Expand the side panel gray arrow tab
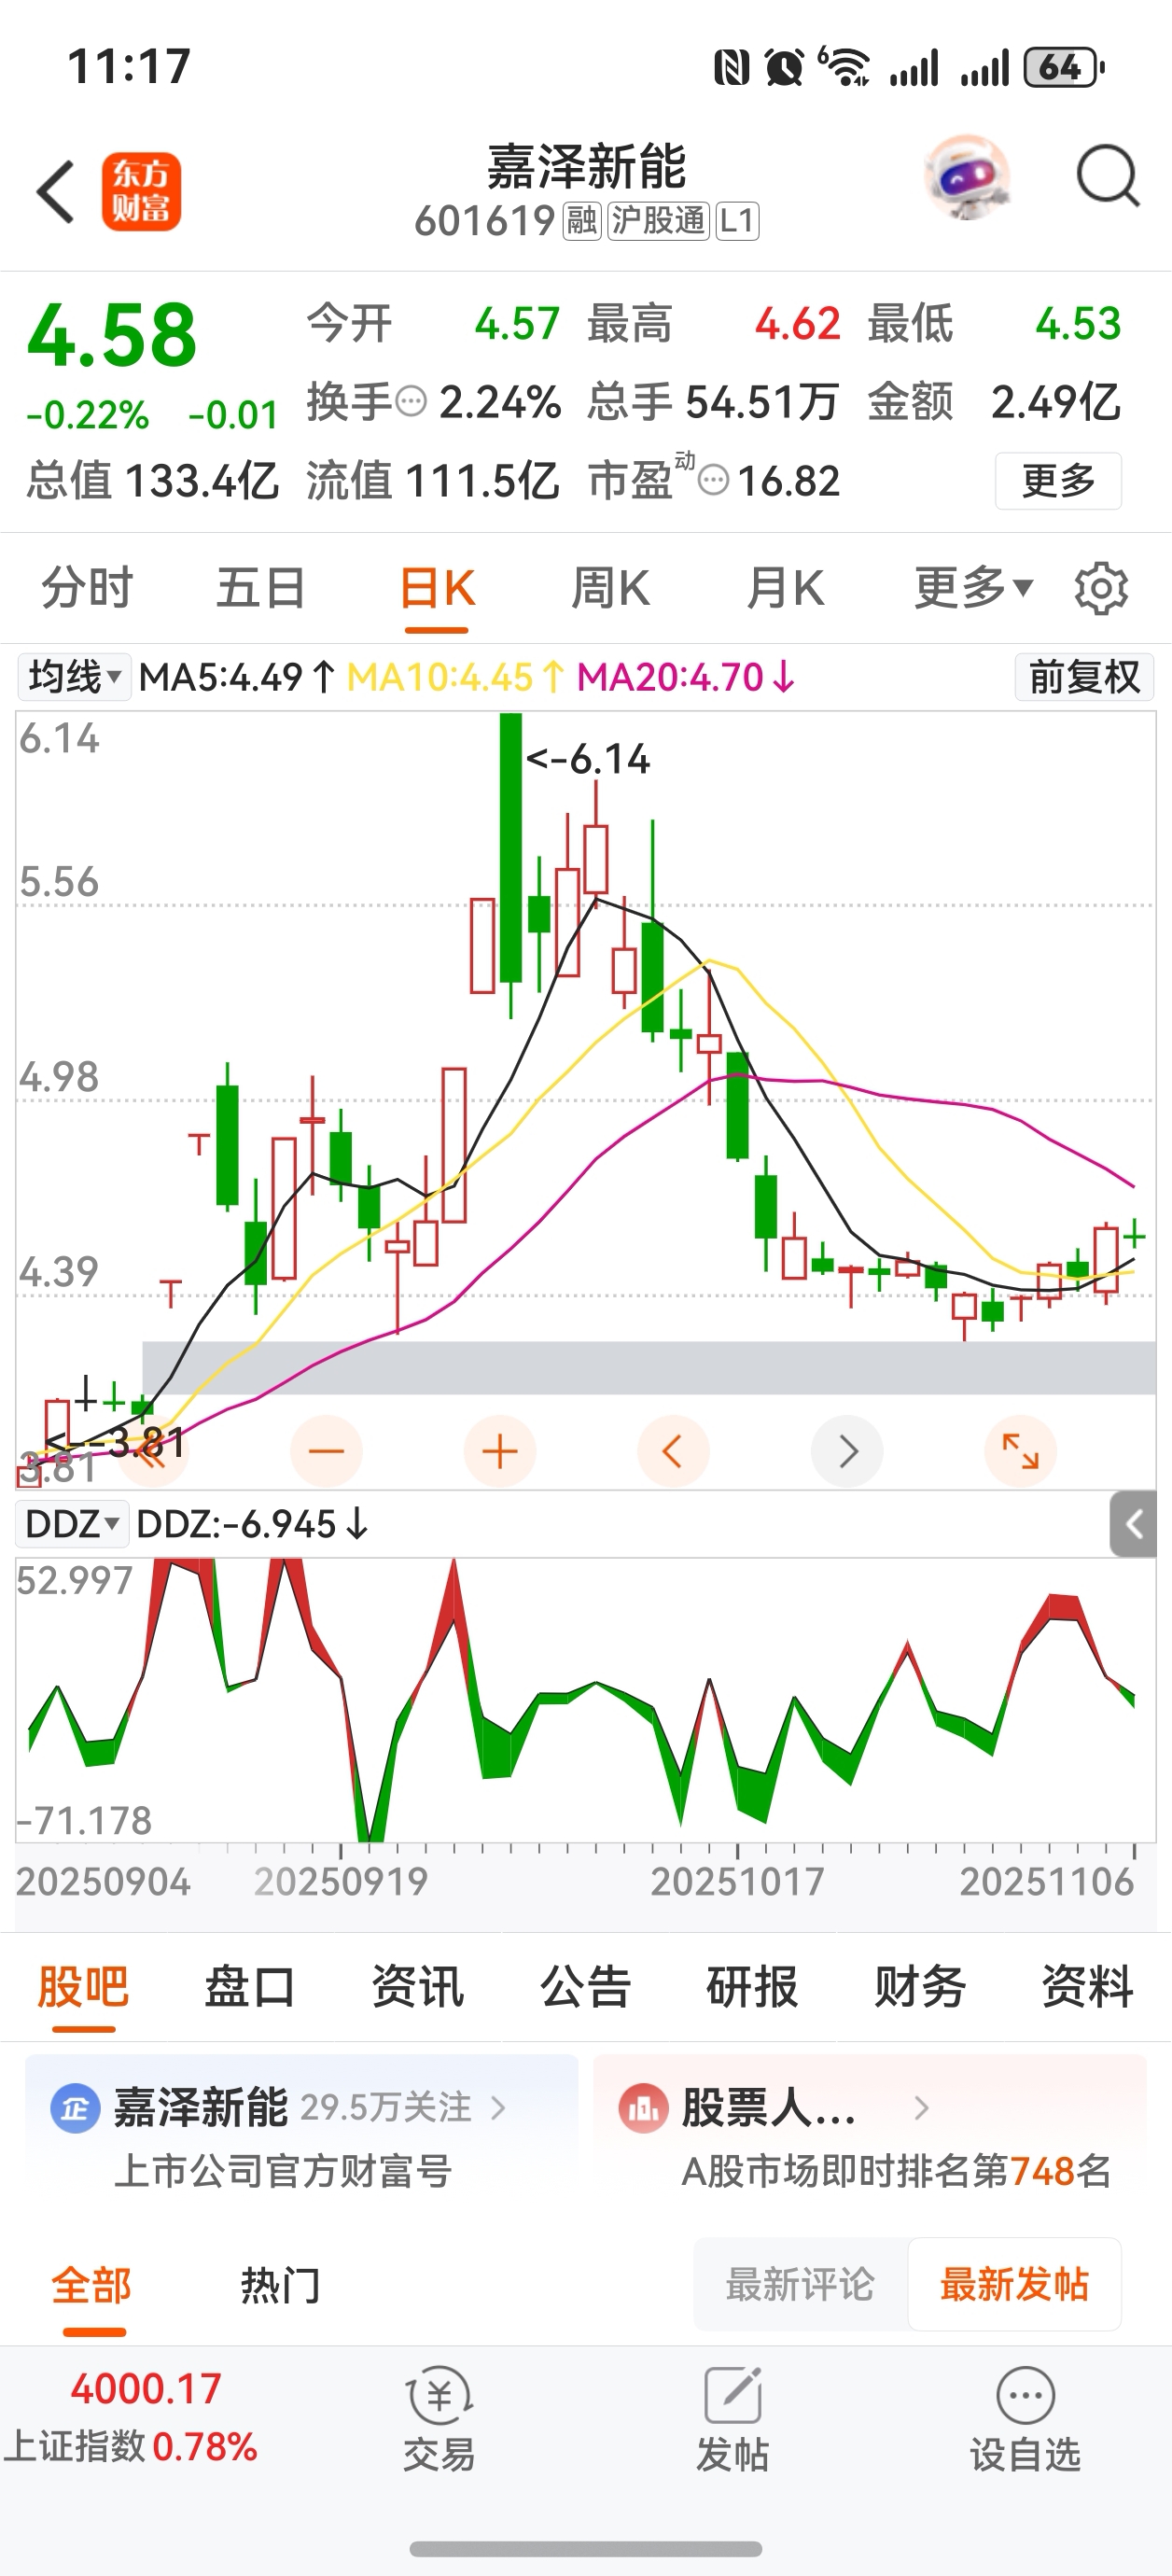The image size is (1172, 2576). tap(1133, 1524)
